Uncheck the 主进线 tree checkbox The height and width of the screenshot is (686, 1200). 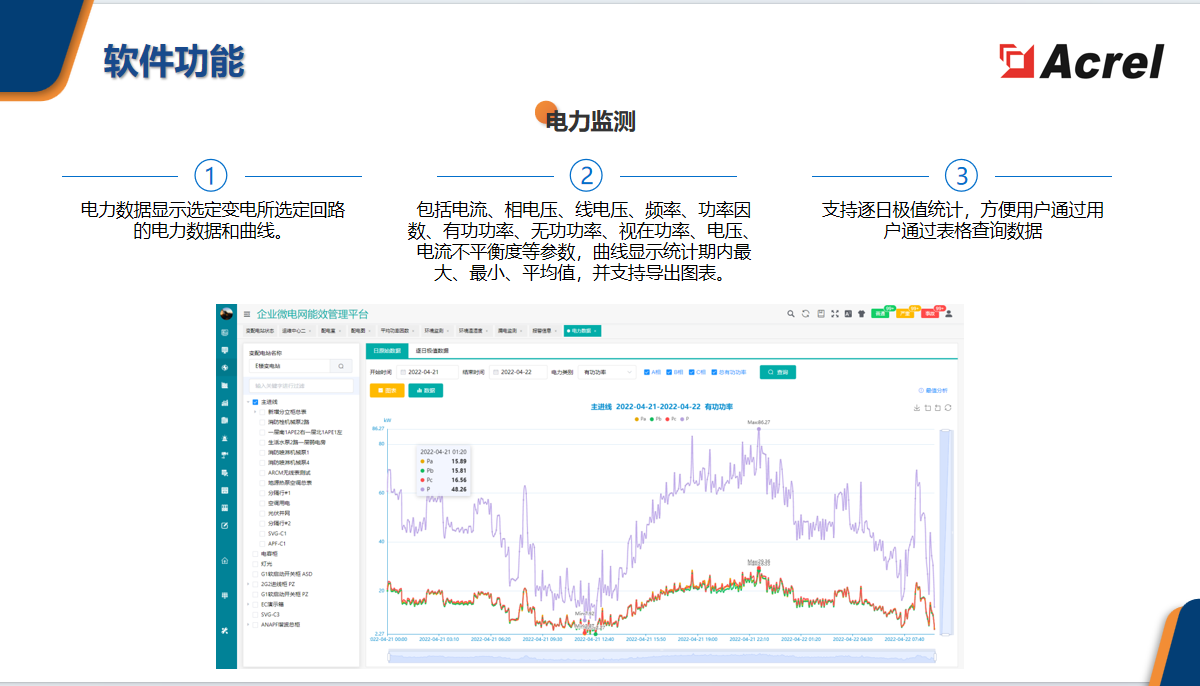[255, 402]
